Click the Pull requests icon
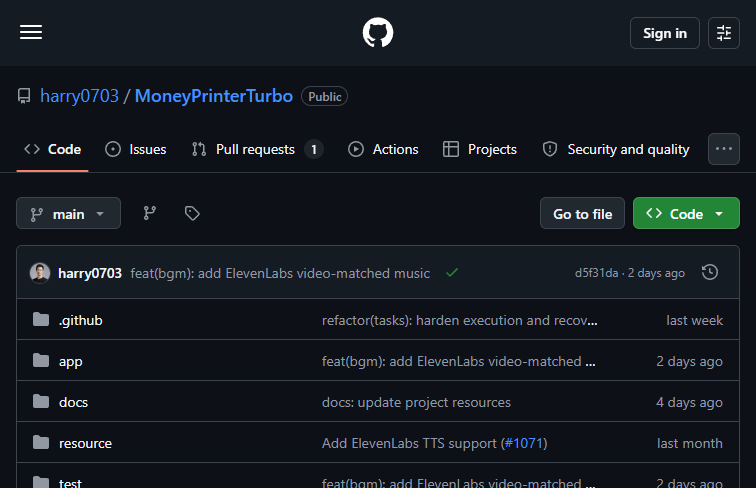The image size is (756, 488). click(199, 149)
